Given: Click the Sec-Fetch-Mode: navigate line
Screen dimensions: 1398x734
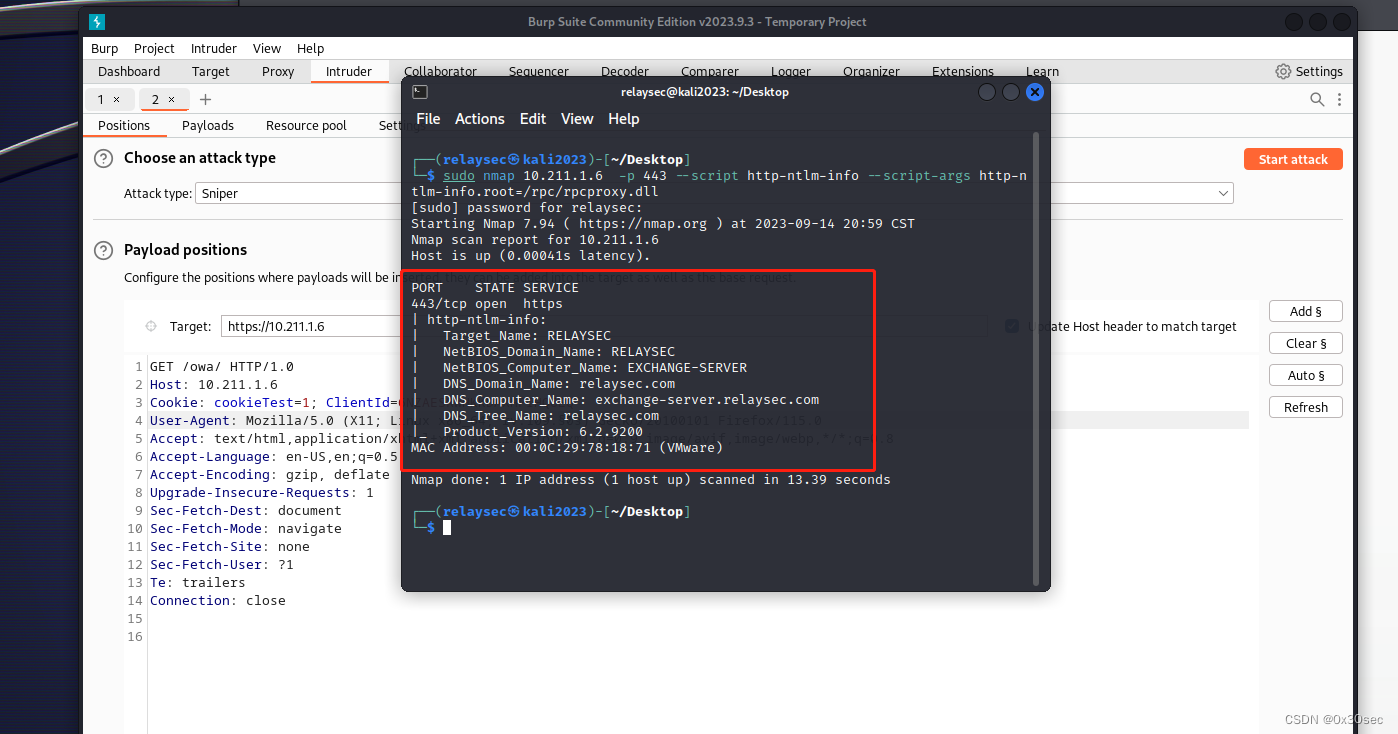Looking at the screenshot, I should (x=246, y=528).
